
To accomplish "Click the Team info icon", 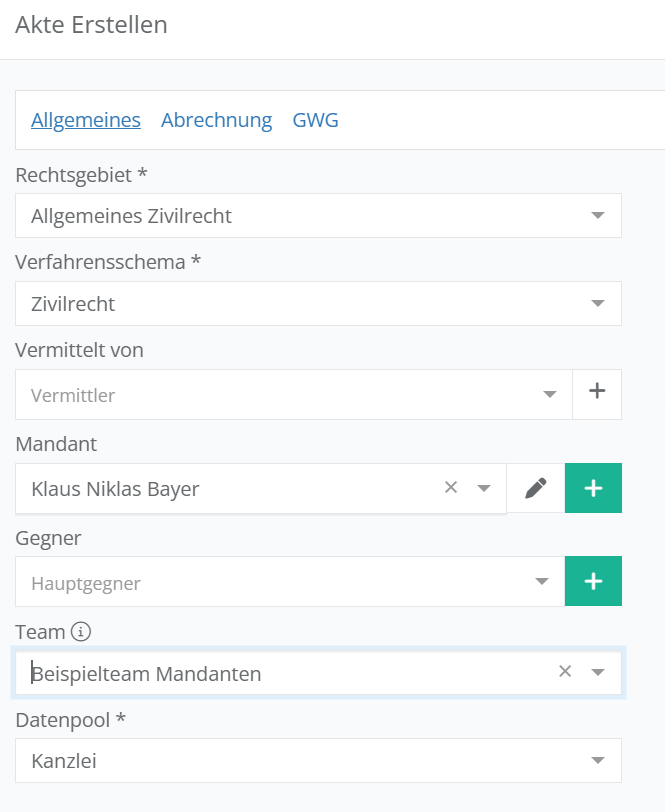I will click(x=81, y=632).
